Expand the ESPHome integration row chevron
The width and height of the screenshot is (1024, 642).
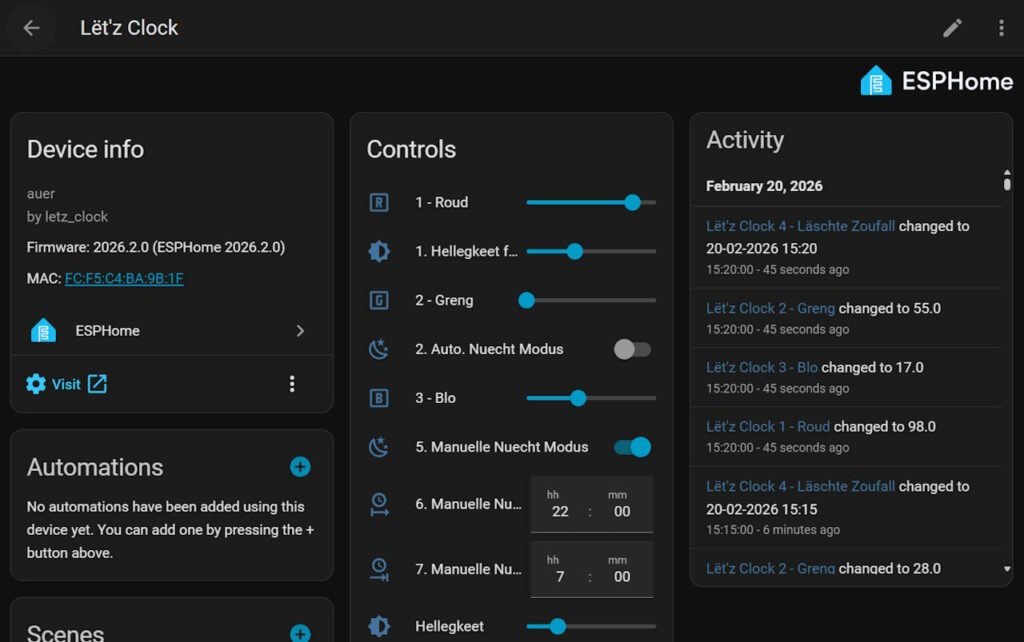click(300, 331)
